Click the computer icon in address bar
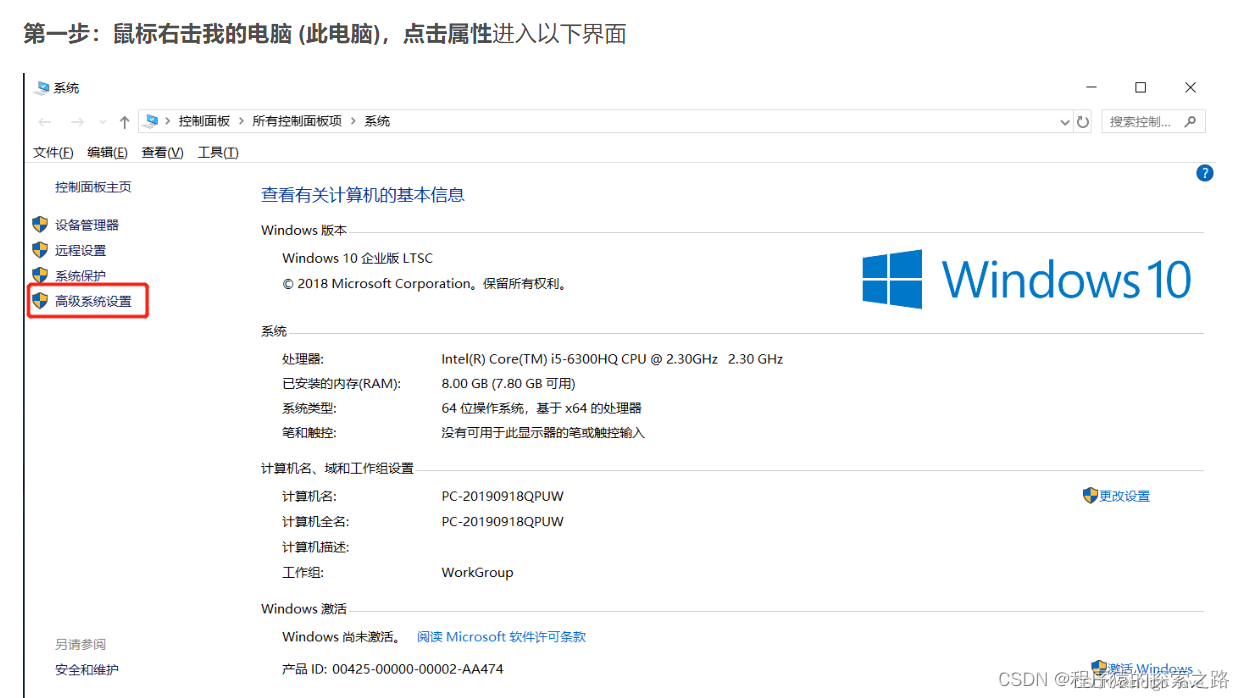 coord(151,121)
